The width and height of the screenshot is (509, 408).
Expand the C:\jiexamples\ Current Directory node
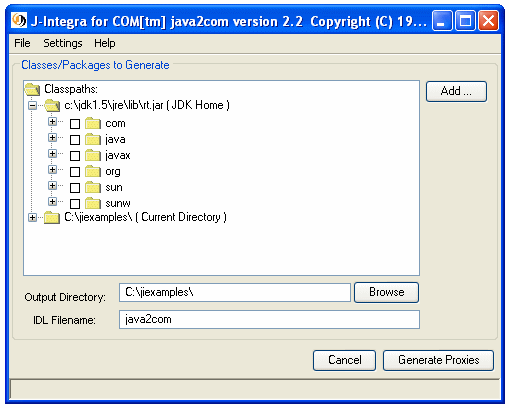[32, 218]
